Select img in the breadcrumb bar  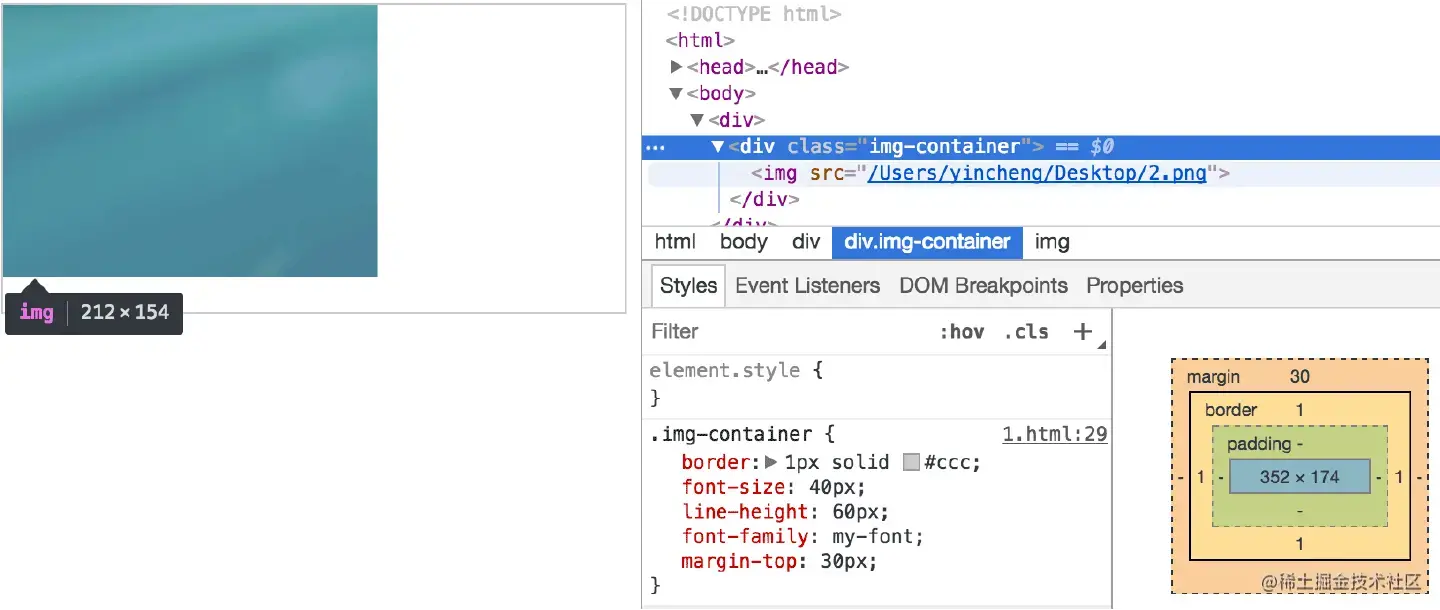(1052, 242)
